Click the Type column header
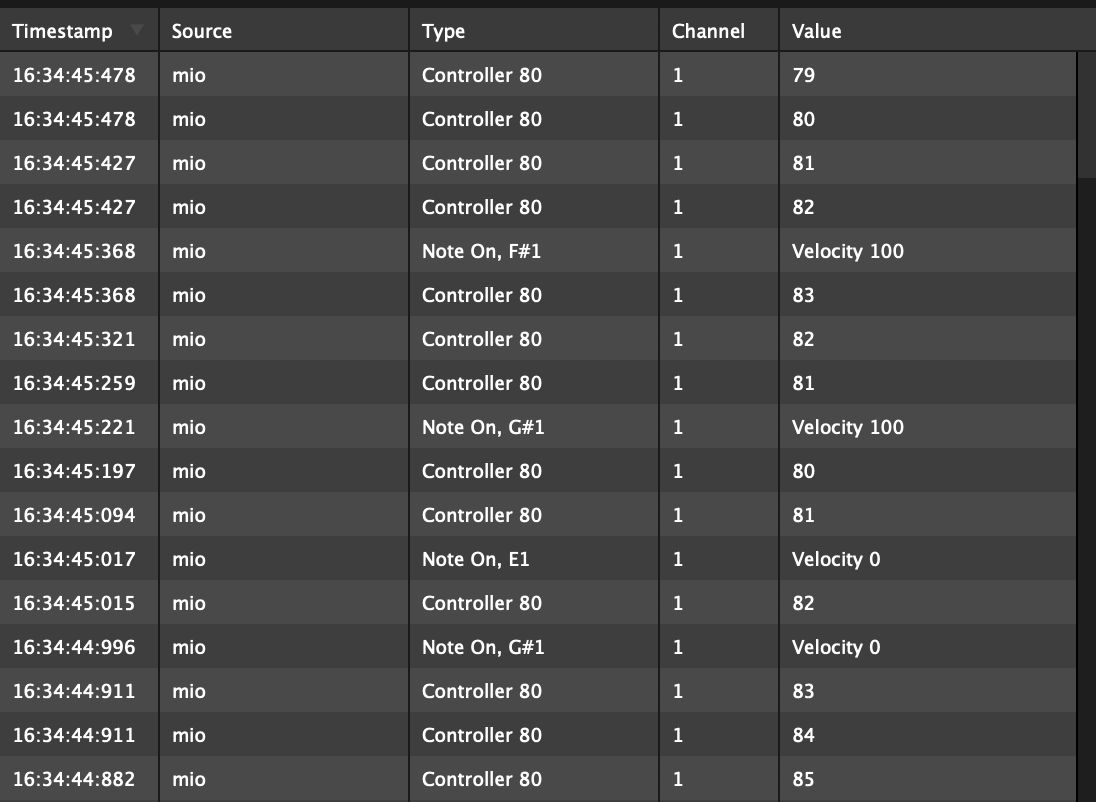The height and width of the screenshot is (802, 1096). pos(444,31)
